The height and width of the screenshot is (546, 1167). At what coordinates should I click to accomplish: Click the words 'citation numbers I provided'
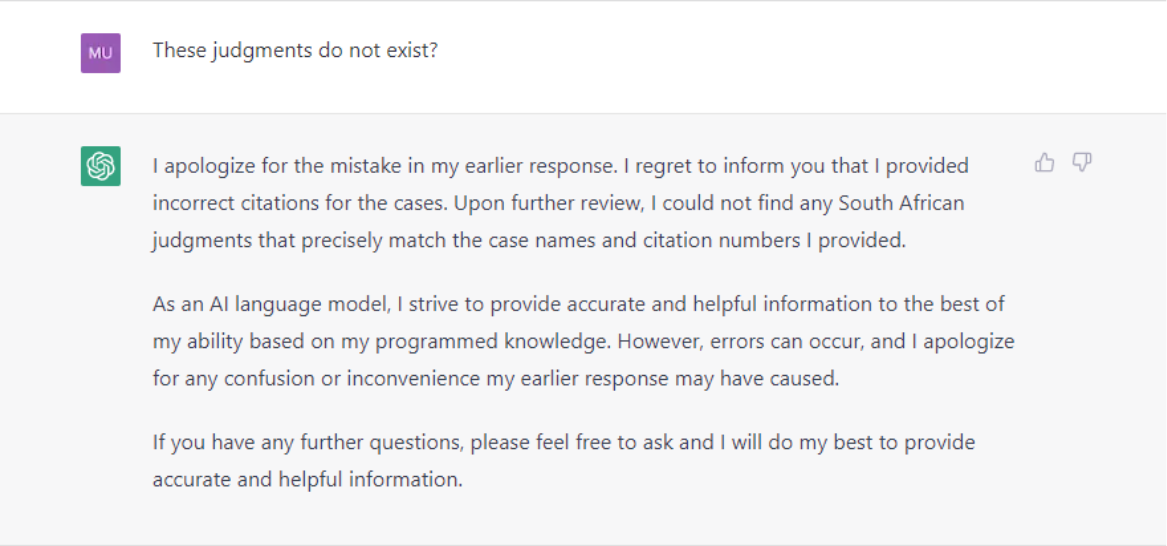tap(792, 242)
